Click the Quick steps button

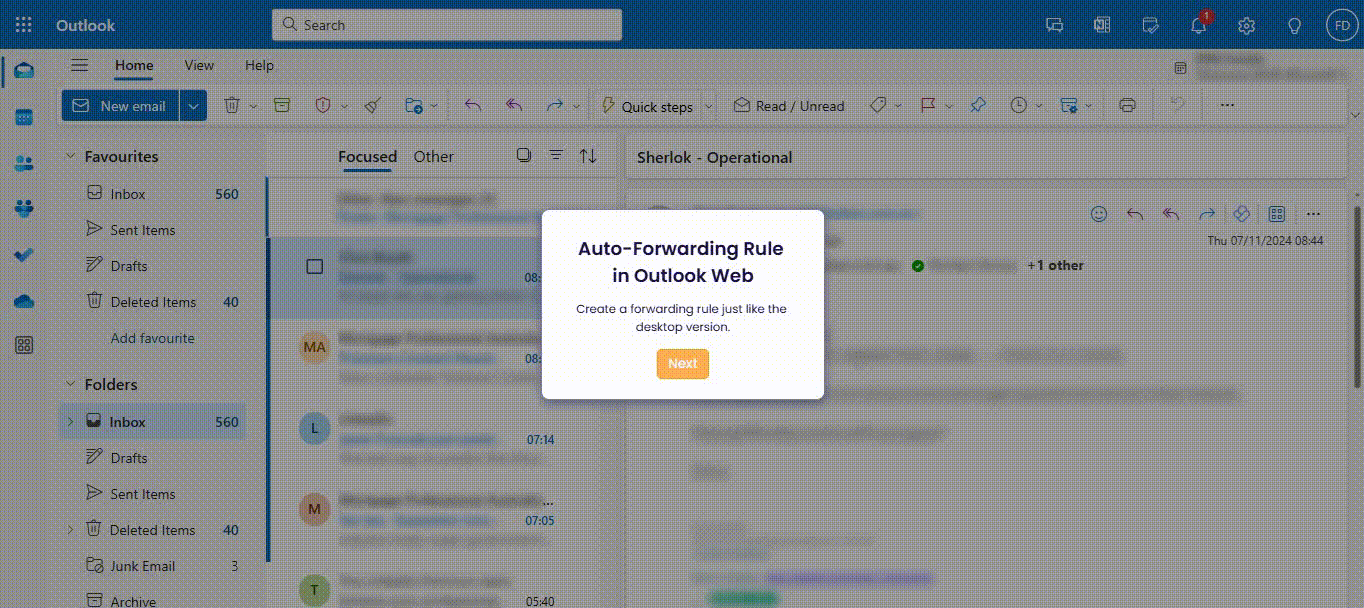point(647,106)
